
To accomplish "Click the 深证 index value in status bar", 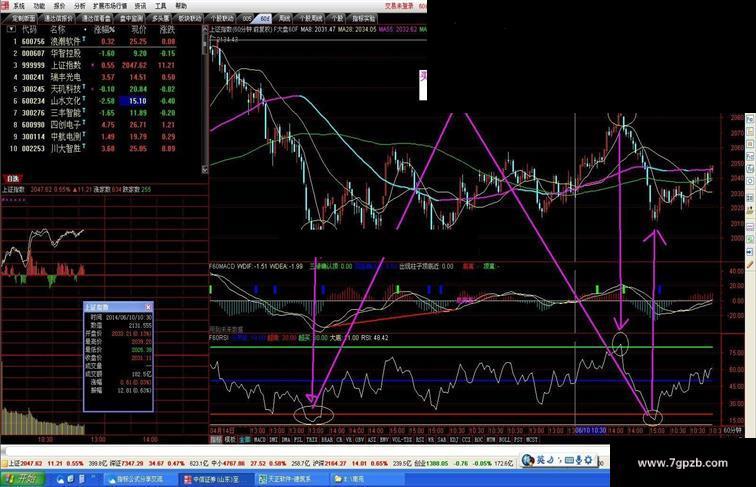I will [x=132, y=463].
